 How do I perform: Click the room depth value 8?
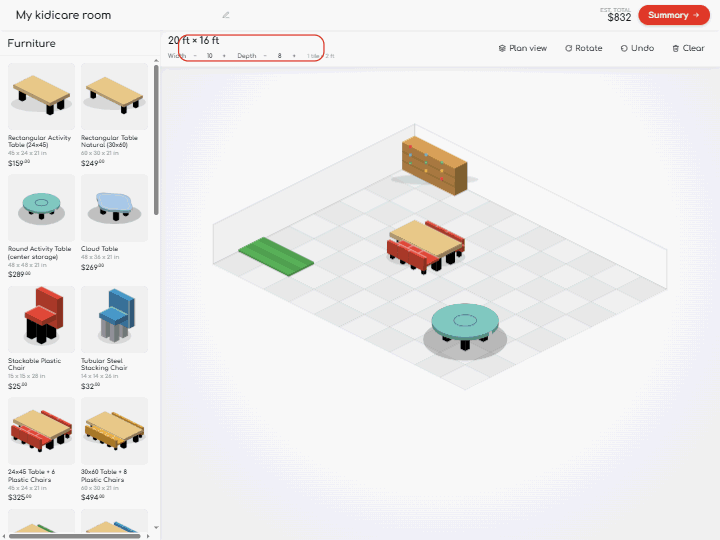point(279,56)
